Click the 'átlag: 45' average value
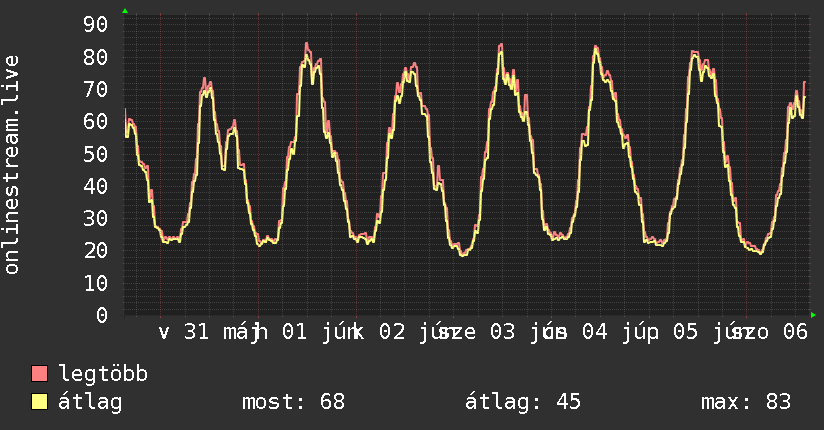This screenshot has width=824, height=430. pos(522,403)
